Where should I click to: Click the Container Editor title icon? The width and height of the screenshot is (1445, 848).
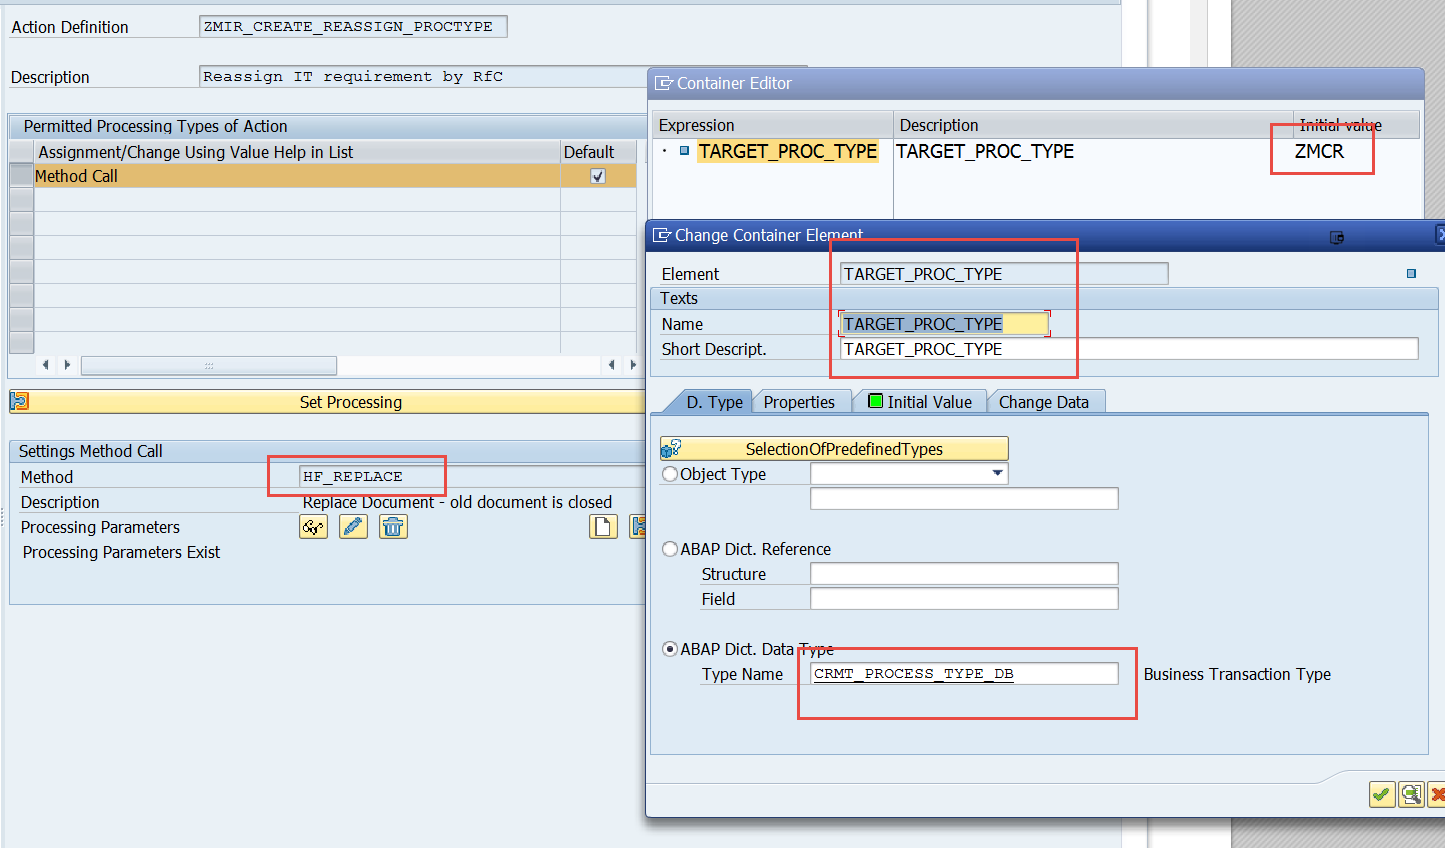coord(663,84)
